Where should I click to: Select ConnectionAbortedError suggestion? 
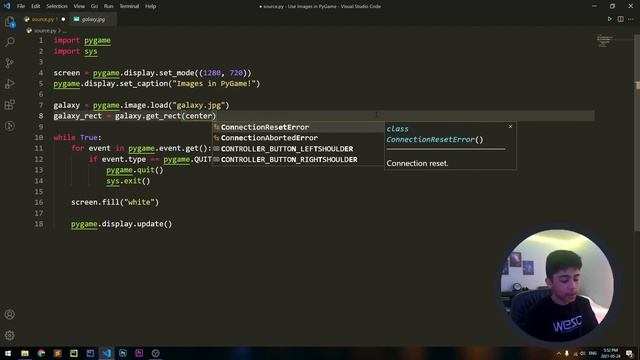298,138
